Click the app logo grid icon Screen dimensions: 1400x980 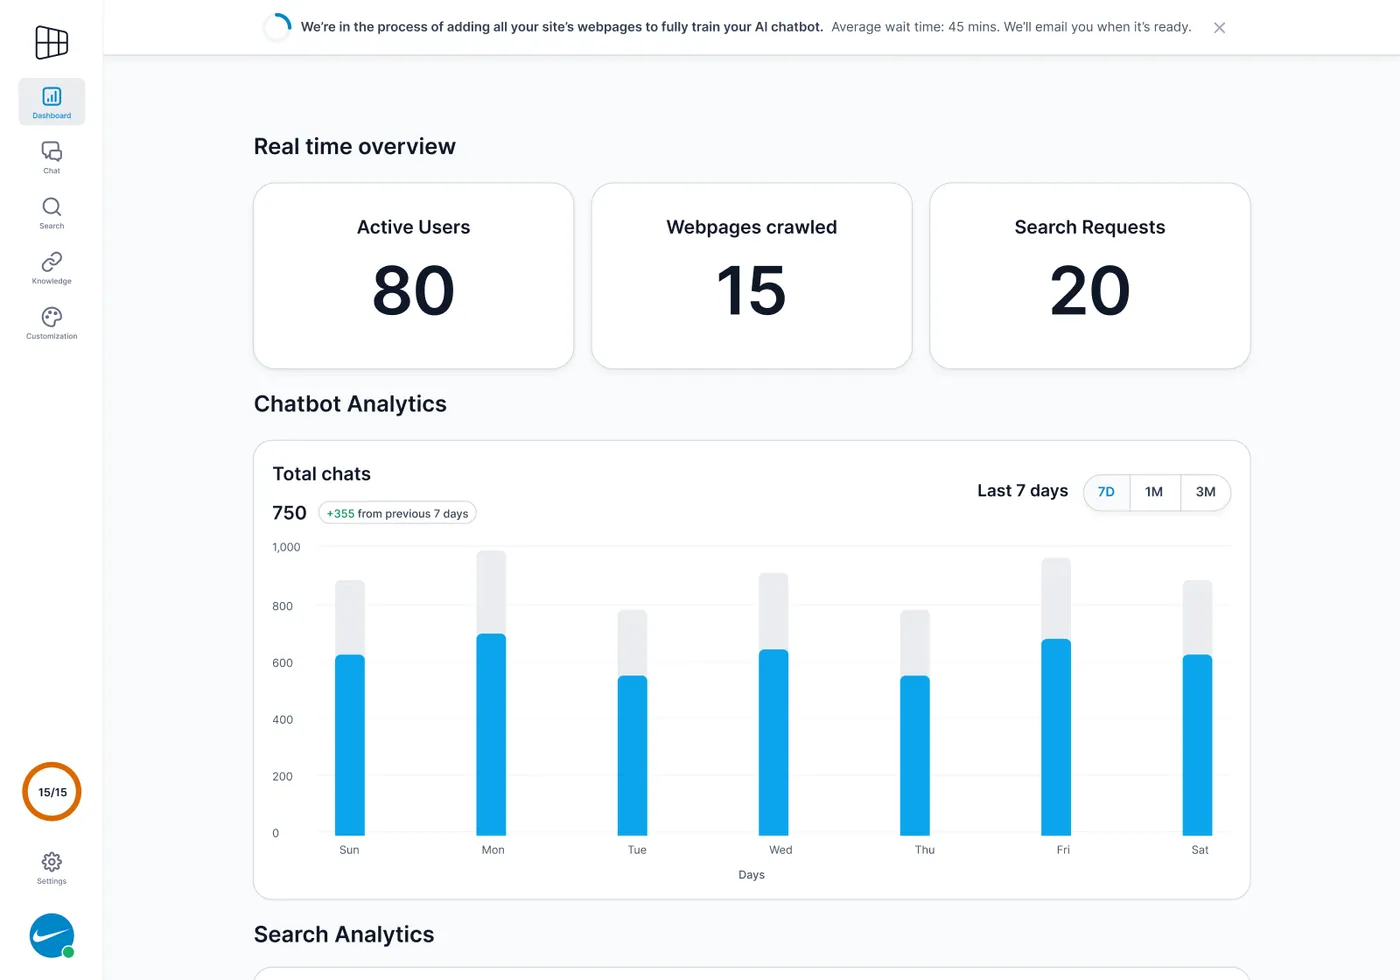pyautogui.click(x=52, y=43)
